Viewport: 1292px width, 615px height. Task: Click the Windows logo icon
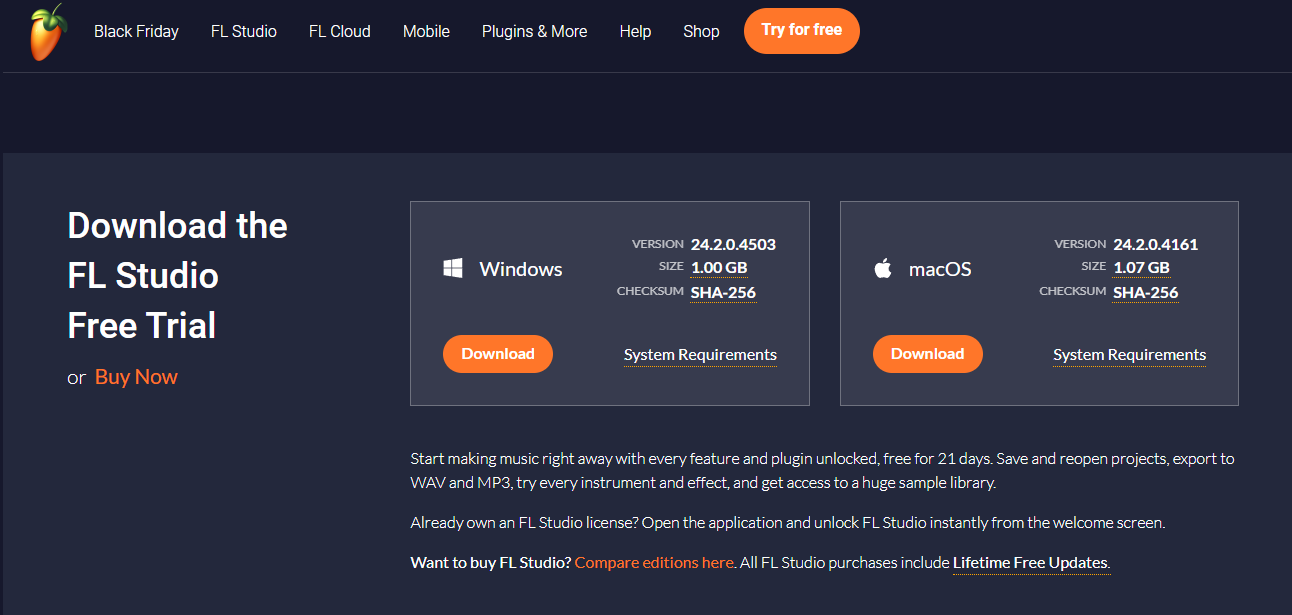tap(453, 268)
